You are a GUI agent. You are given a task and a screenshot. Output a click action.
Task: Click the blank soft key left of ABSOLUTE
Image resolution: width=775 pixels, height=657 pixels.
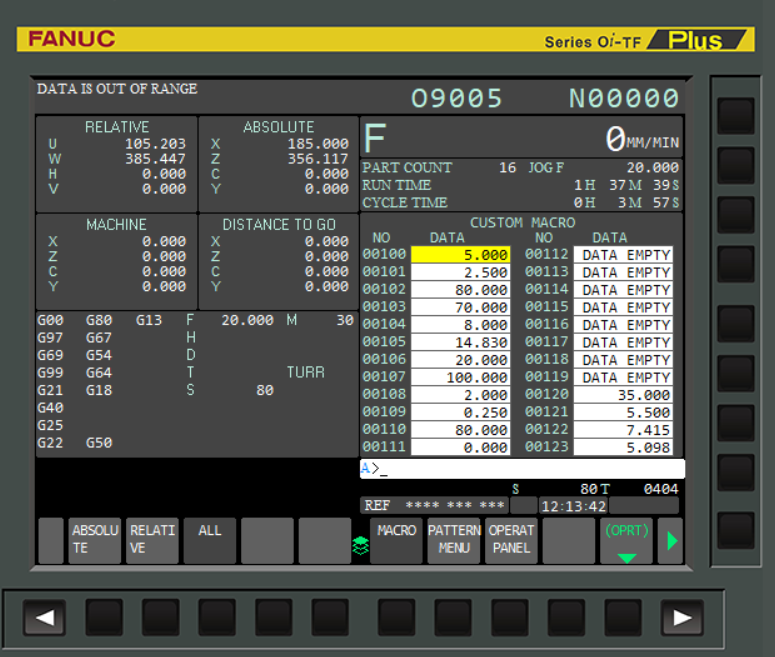tap(51, 540)
